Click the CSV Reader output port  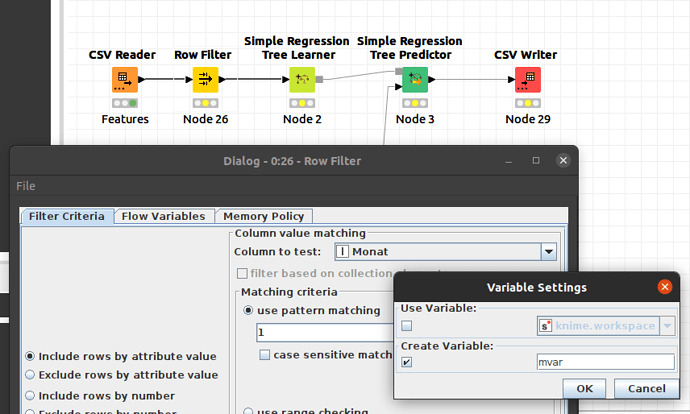click(x=142, y=80)
